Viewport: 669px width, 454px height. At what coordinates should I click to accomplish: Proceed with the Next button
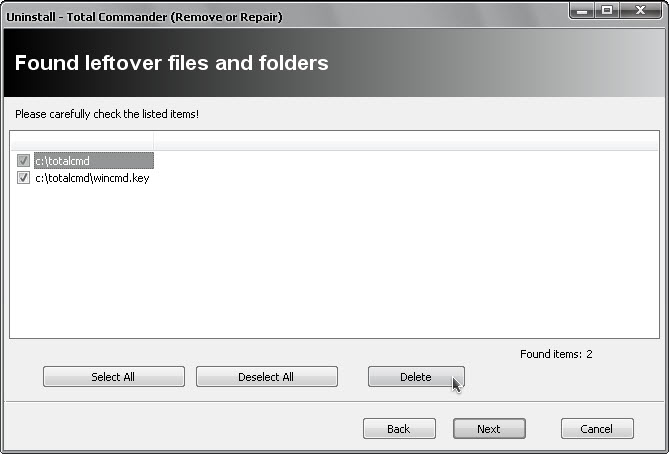[488, 429]
